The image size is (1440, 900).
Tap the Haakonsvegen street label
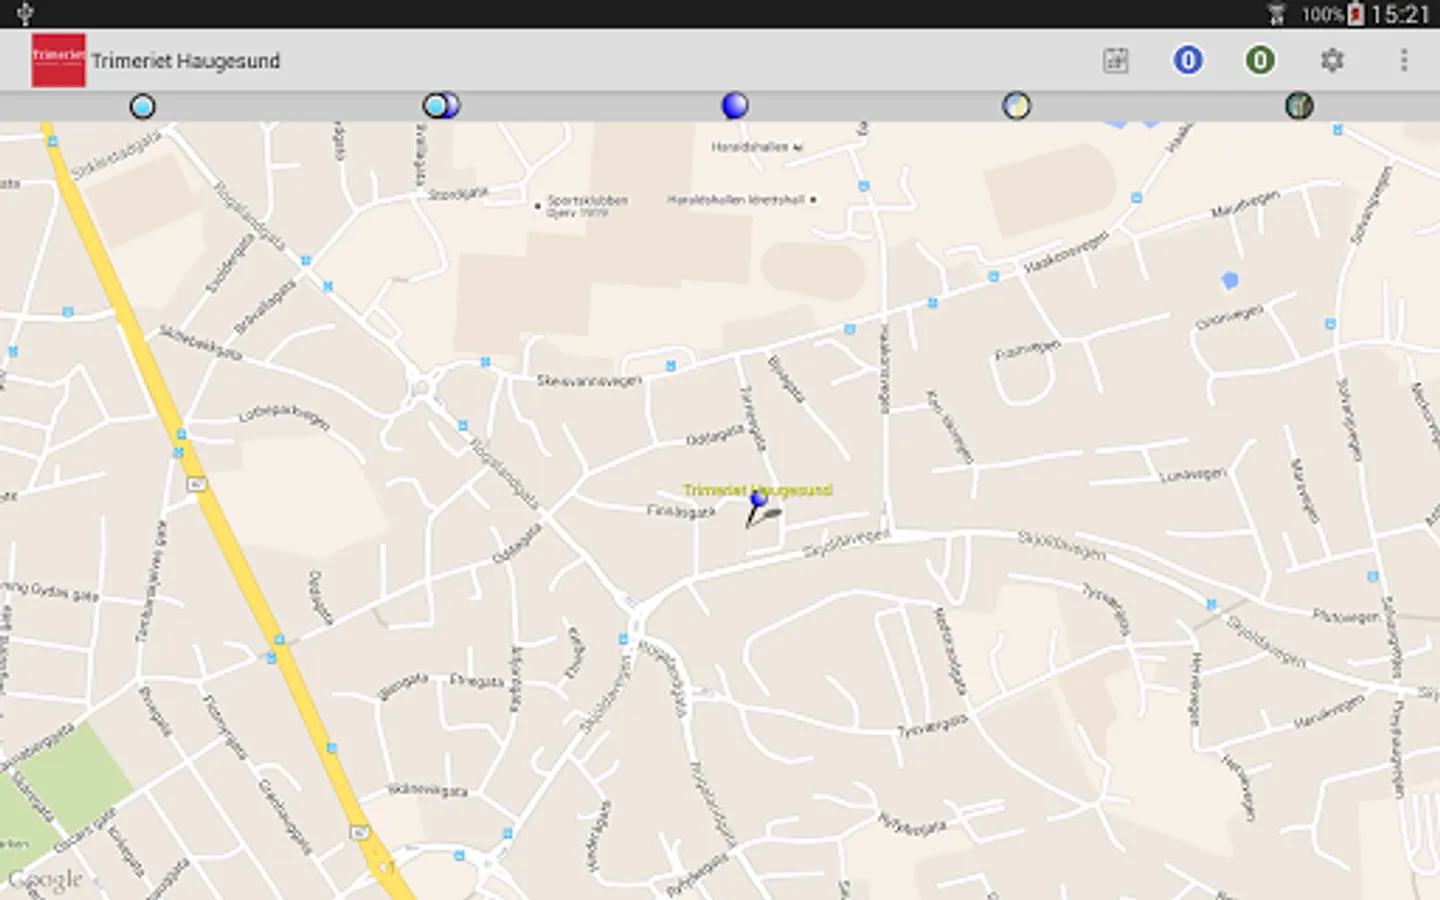point(1066,253)
